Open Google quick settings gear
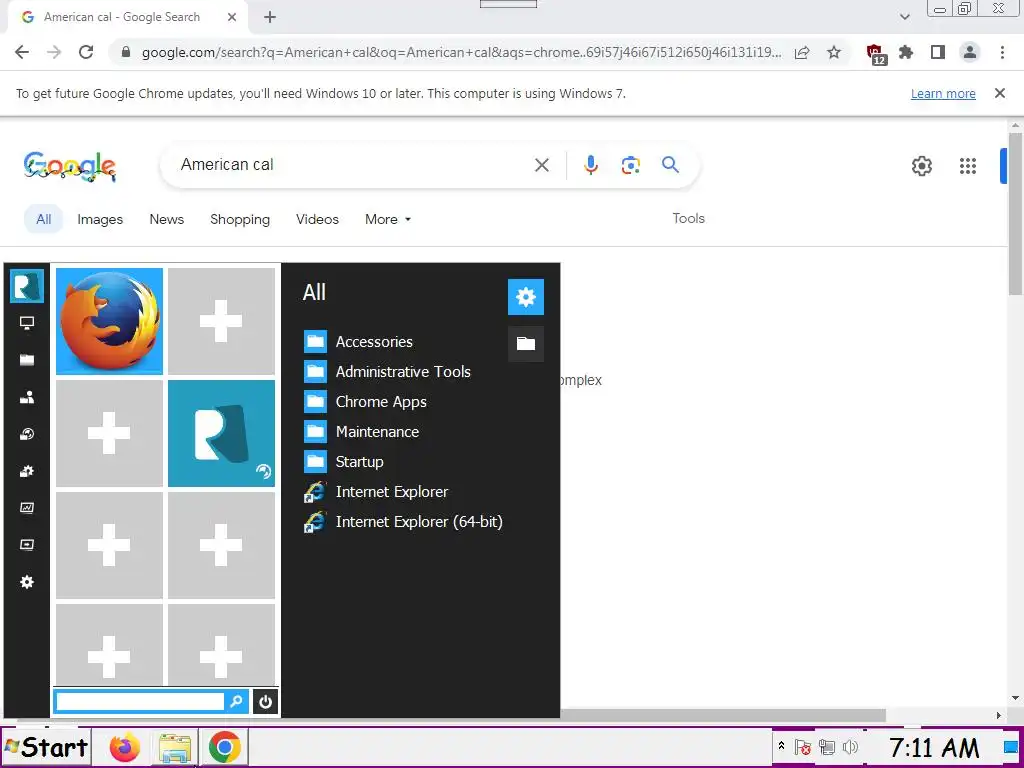The image size is (1024, 768). pyautogui.click(x=921, y=166)
